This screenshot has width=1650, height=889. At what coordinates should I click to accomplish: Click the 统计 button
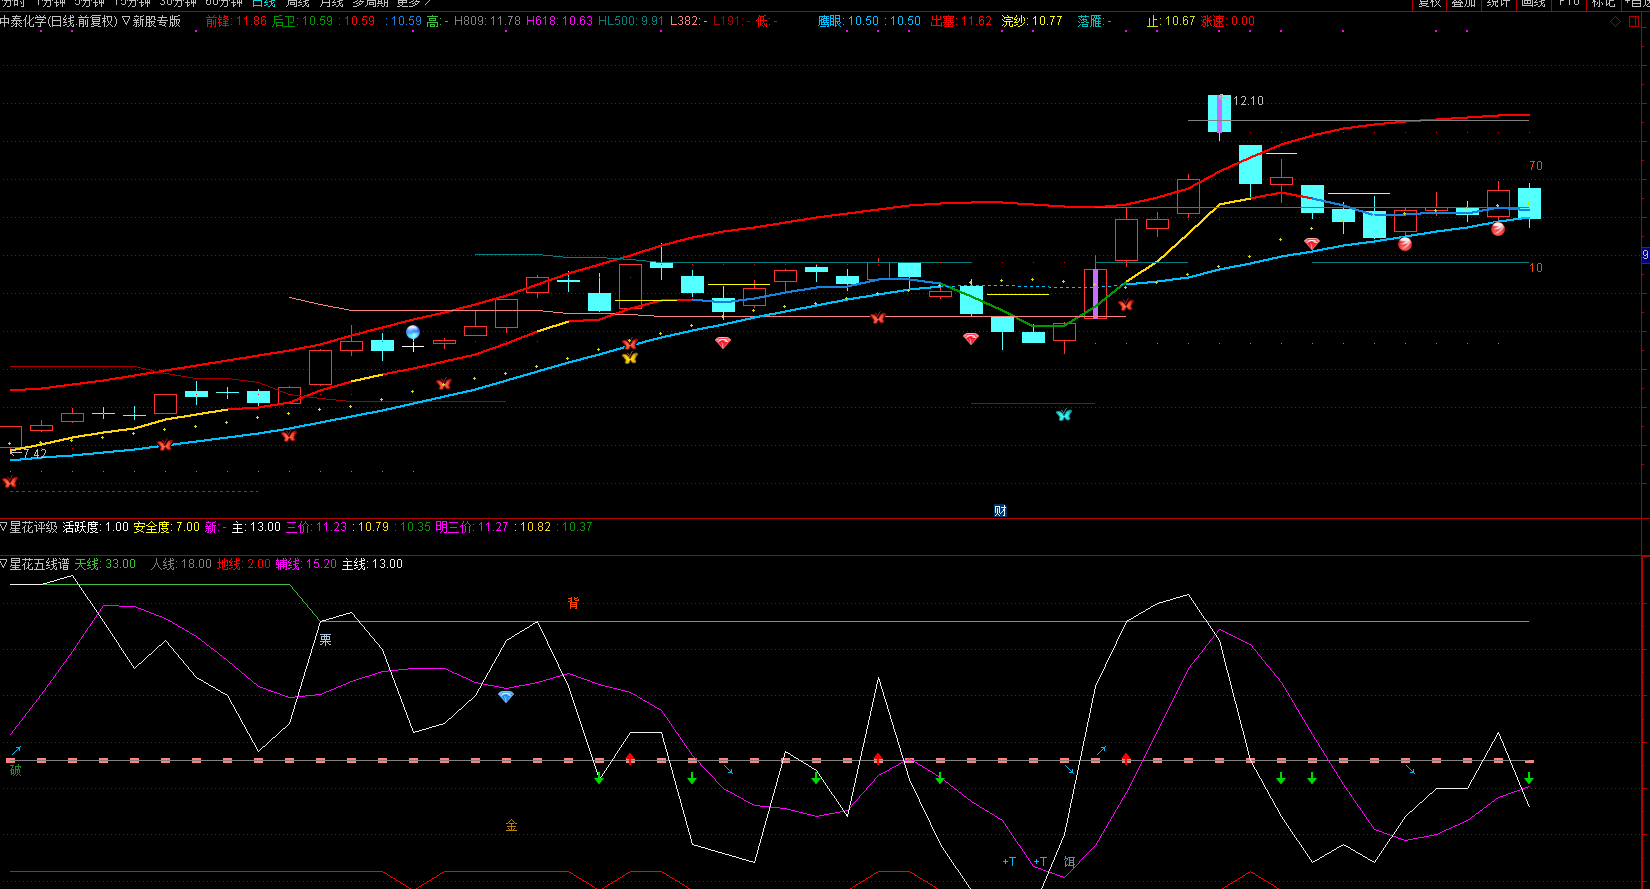tap(1498, 4)
